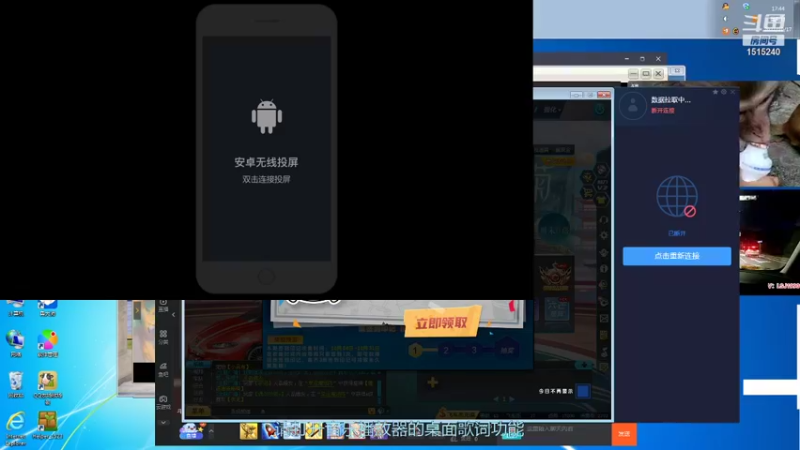
Task: Open the 云游戏 cloud gaming sidebar icon
Action: point(163,402)
